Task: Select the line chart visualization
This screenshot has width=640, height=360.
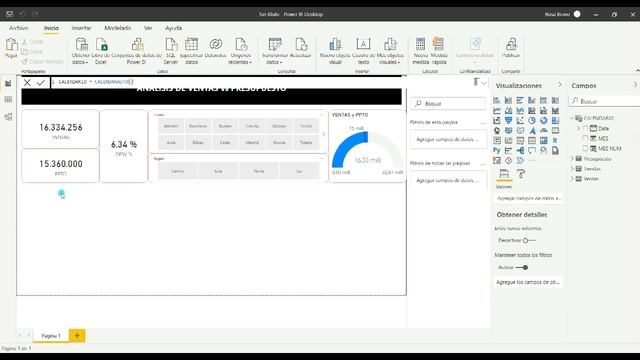Action: [x=496, y=111]
